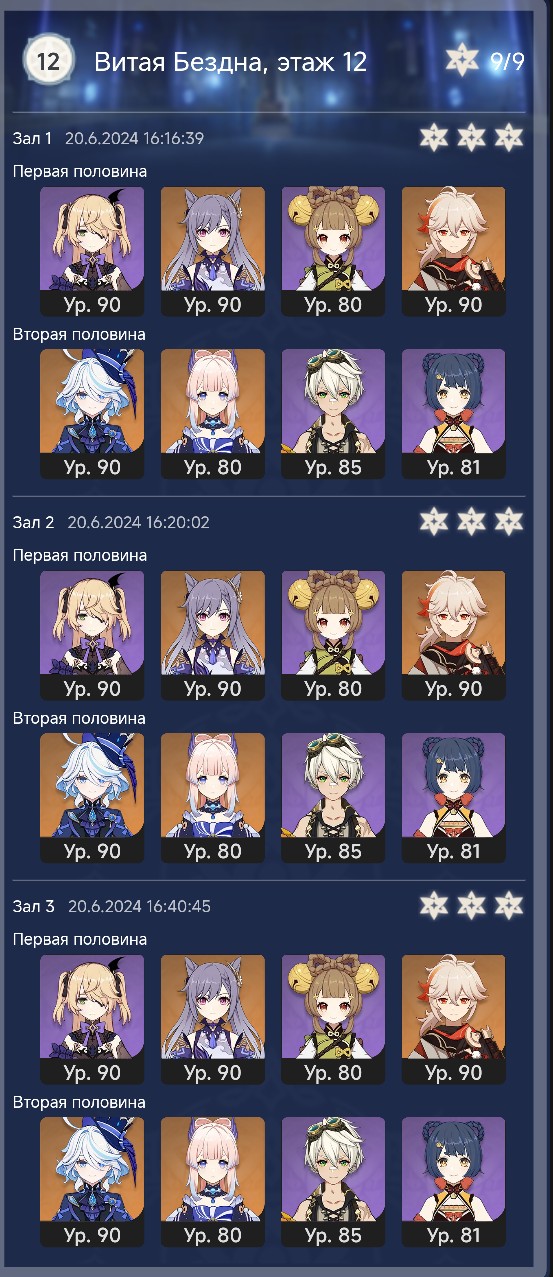
Task: Click the first star of Зал 1
Action: point(434,137)
